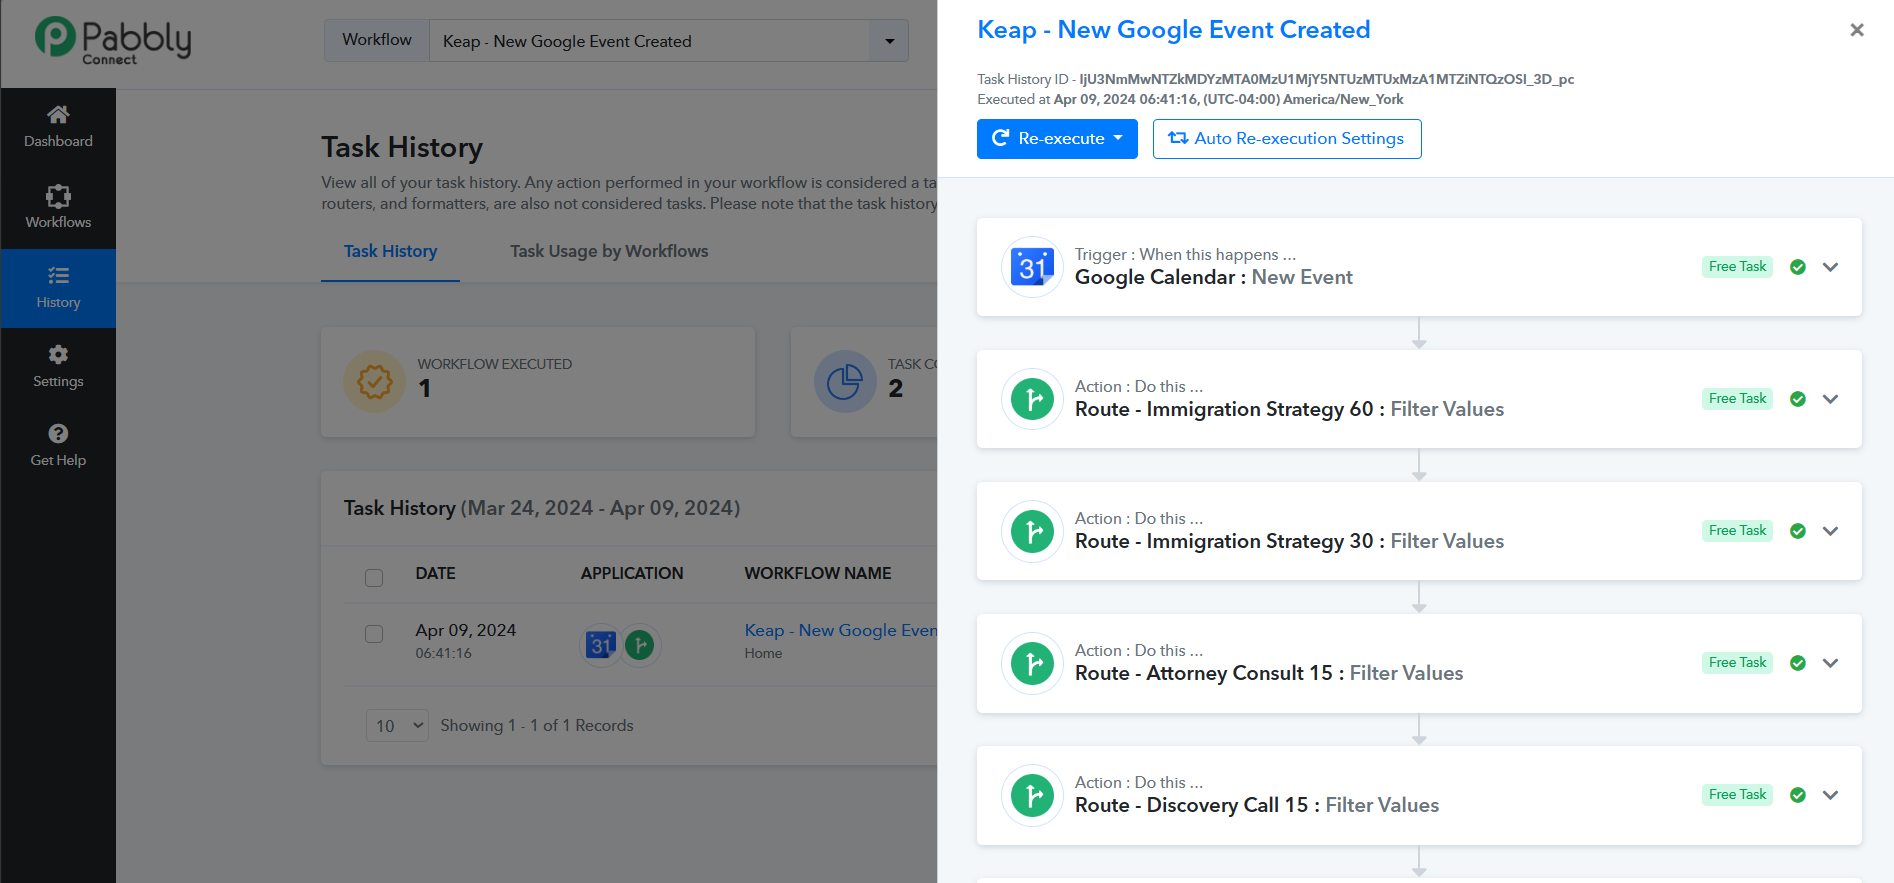Screen dimensions: 1894x883
Task: Open the Re-execute dropdown button
Action: [x=1057, y=139]
